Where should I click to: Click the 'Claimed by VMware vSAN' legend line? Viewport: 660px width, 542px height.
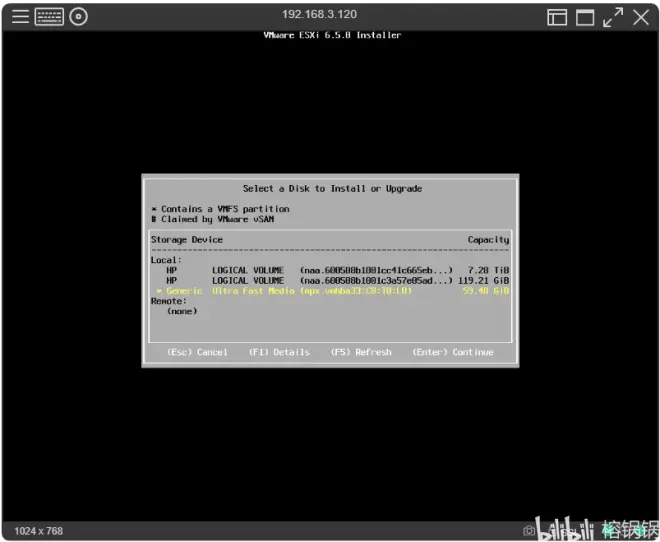[213, 219]
